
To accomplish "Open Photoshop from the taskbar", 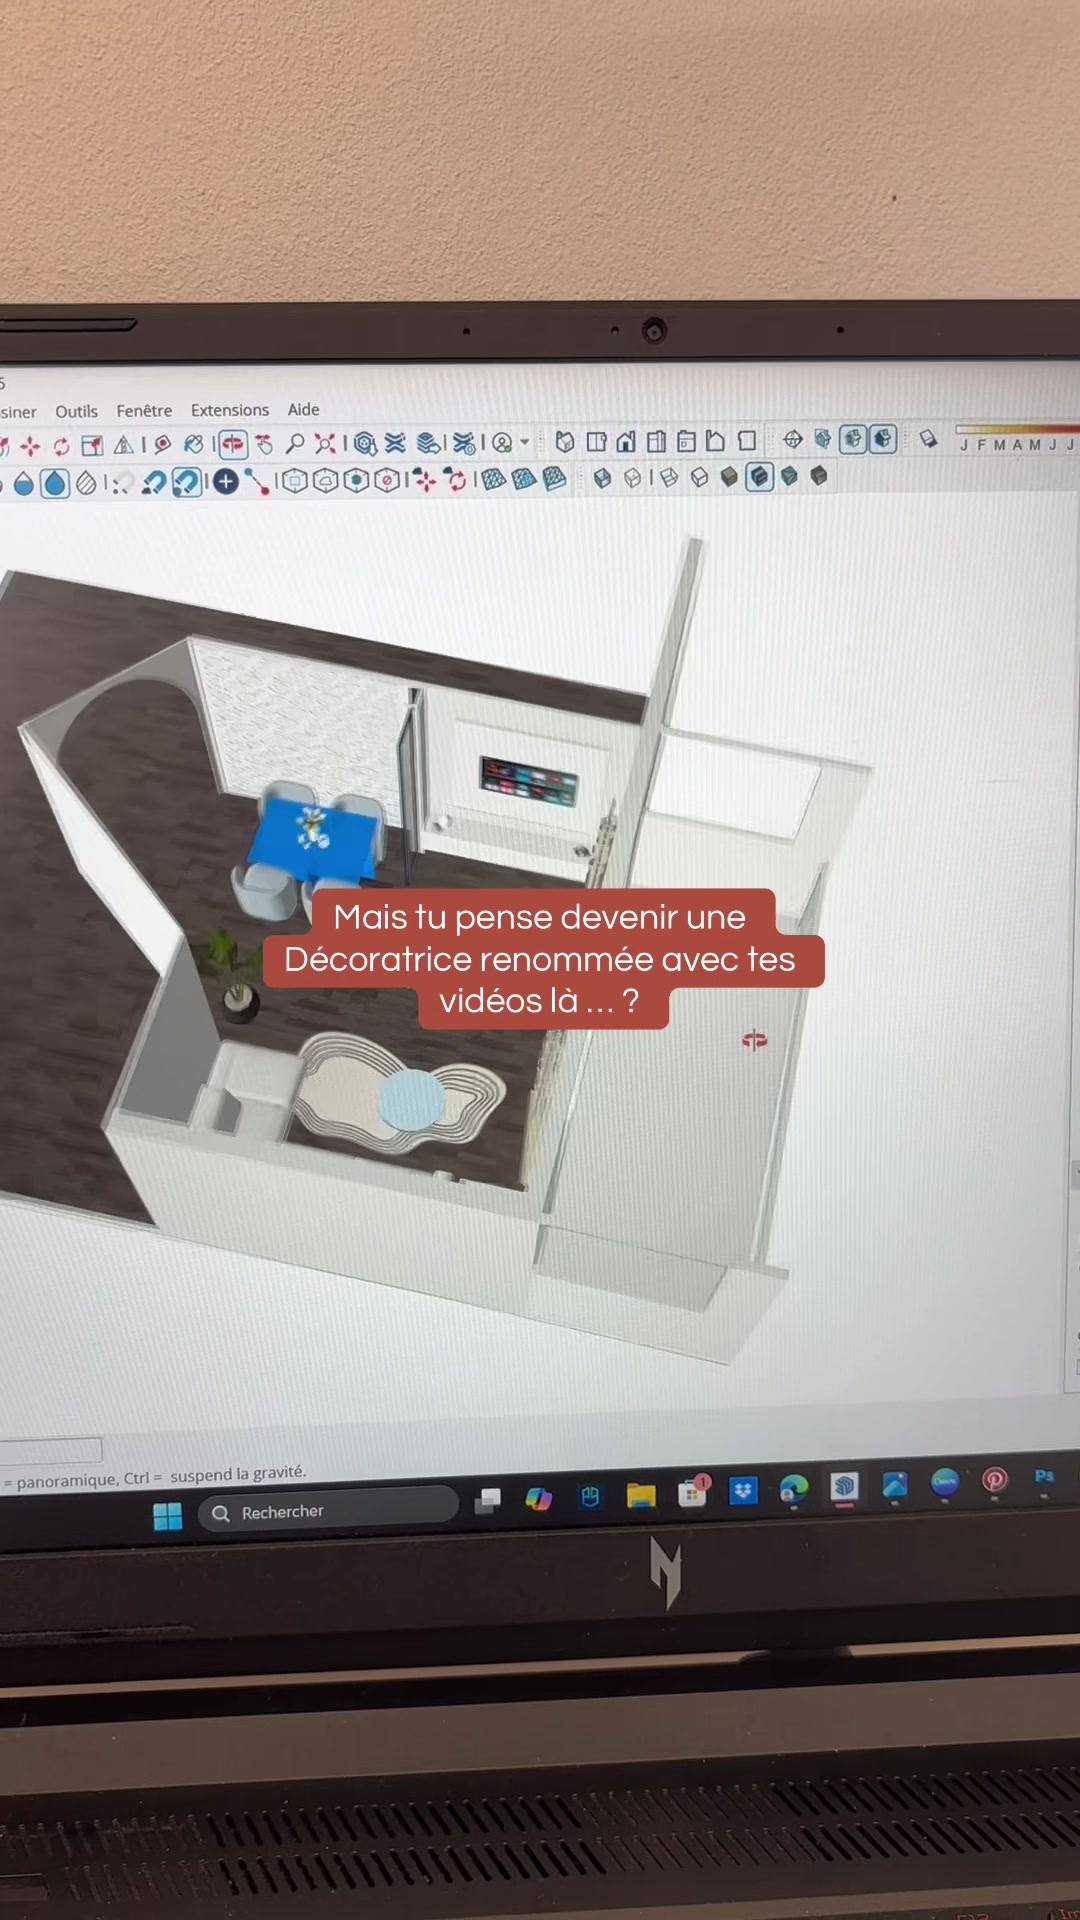I will (x=1044, y=1476).
